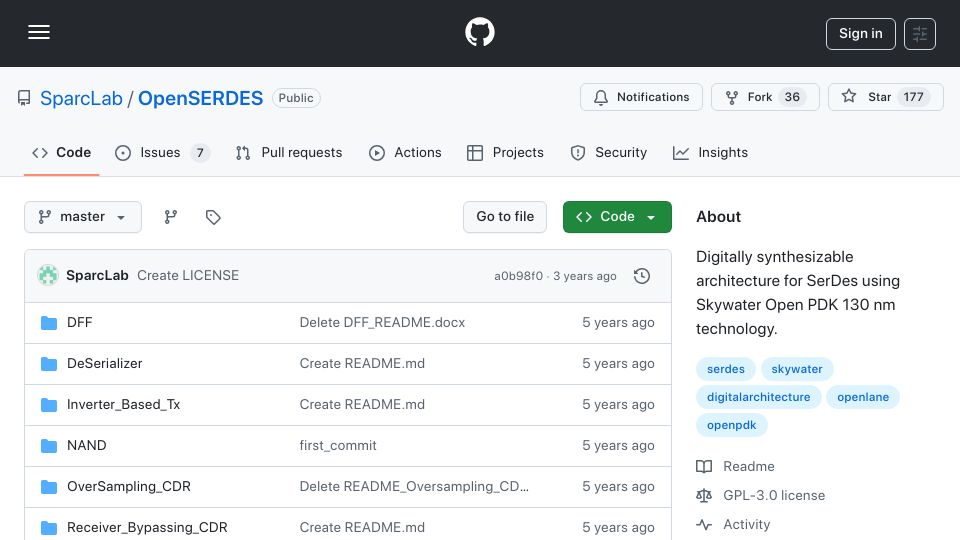Open the commit history clock icon

click(642, 276)
